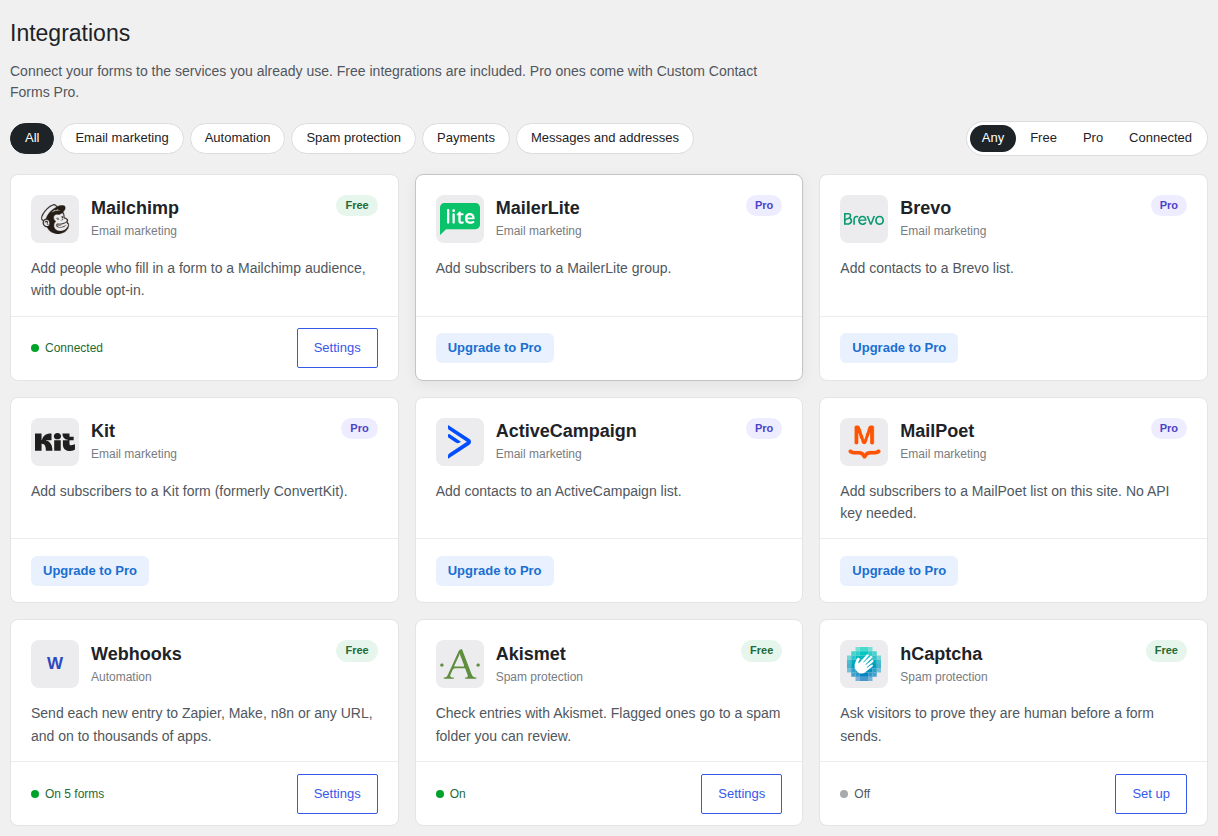Upgrade to Pro on Brevo card
This screenshot has height=836, width=1218.
click(899, 348)
